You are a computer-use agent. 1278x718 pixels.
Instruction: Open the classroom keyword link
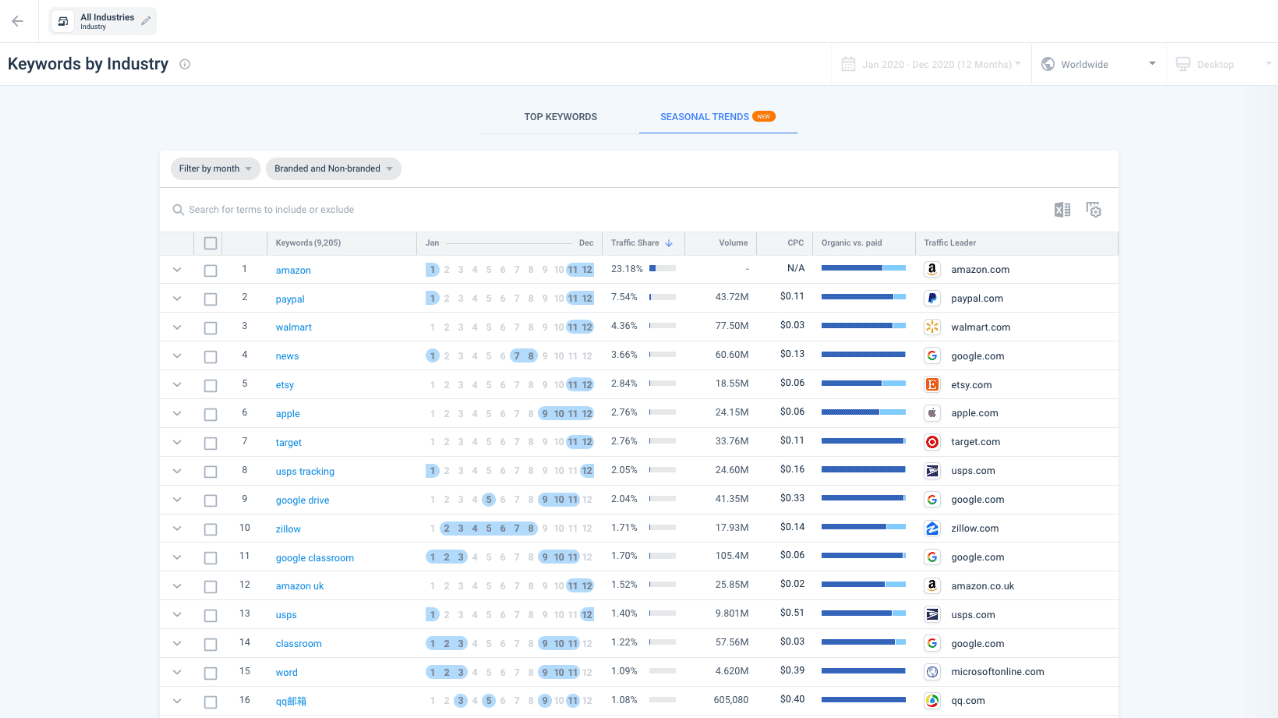tap(298, 644)
